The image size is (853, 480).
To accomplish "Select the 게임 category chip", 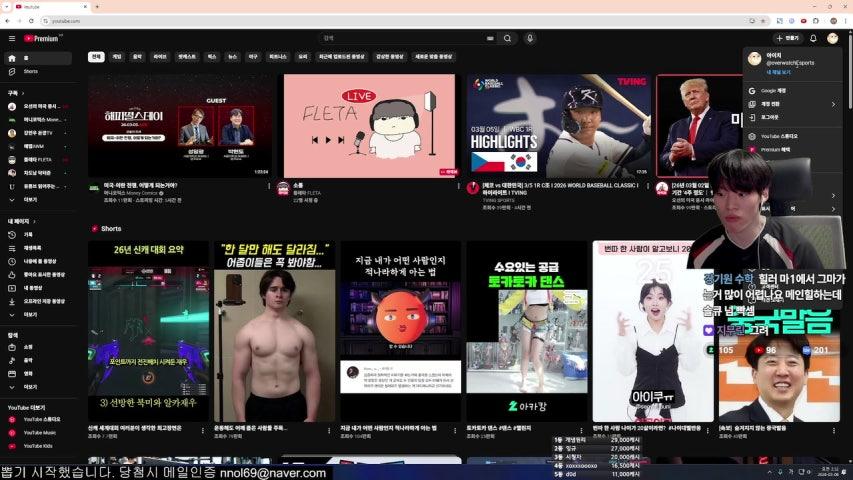I will (x=117, y=57).
